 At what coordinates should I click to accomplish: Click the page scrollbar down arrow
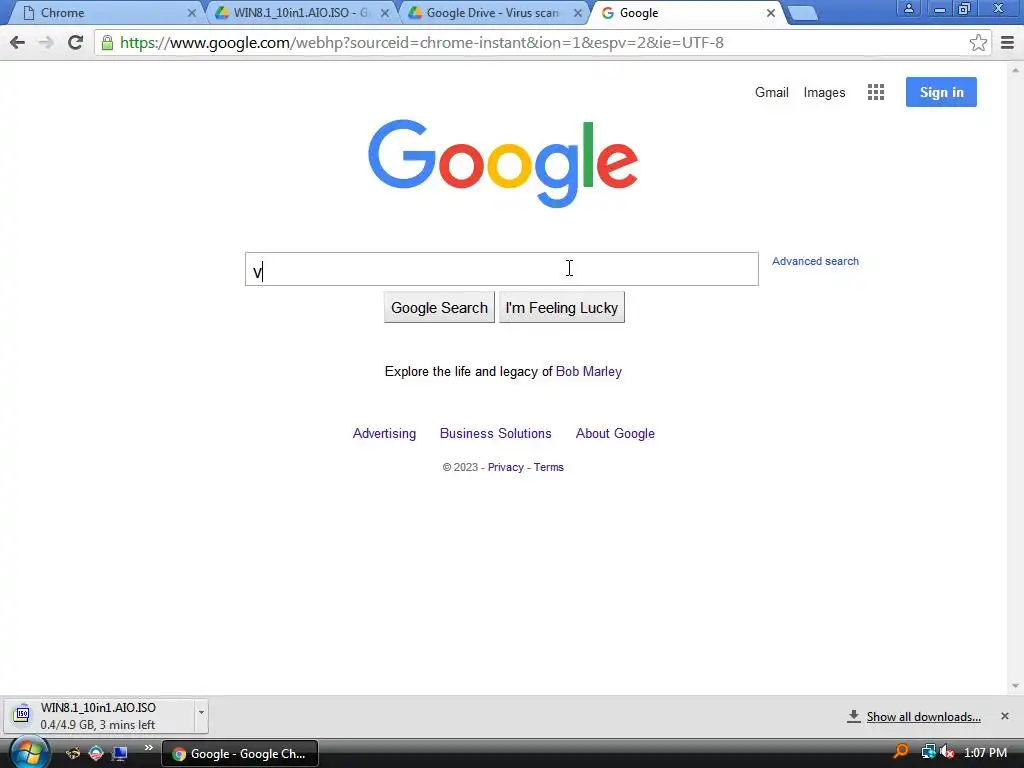[1016, 686]
